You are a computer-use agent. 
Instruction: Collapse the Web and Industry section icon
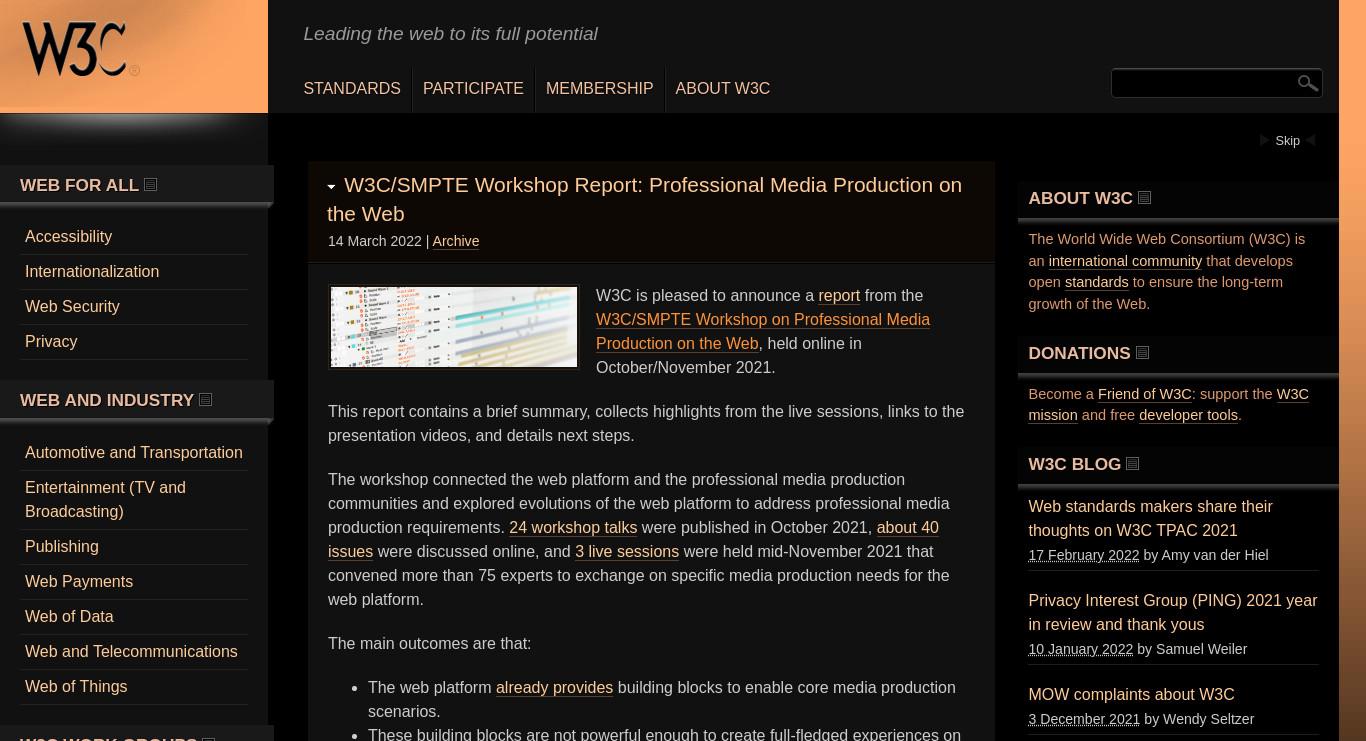pyautogui.click(x=206, y=399)
